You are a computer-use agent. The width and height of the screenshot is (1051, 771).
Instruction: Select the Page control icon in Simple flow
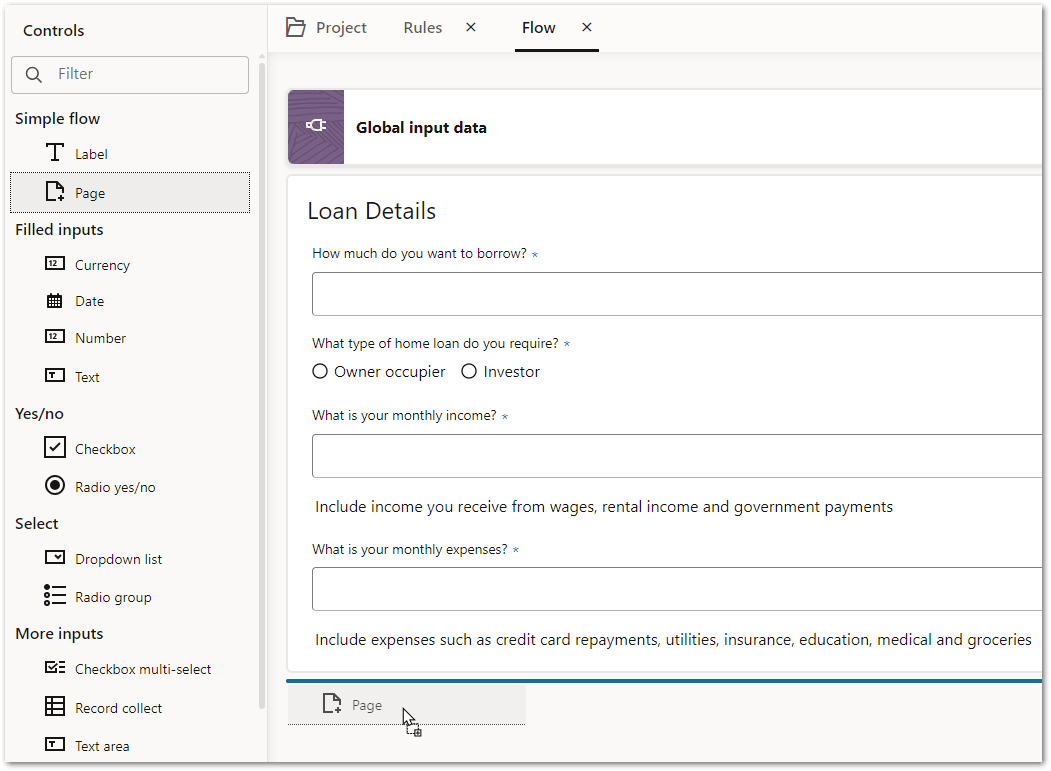pos(55,192)
